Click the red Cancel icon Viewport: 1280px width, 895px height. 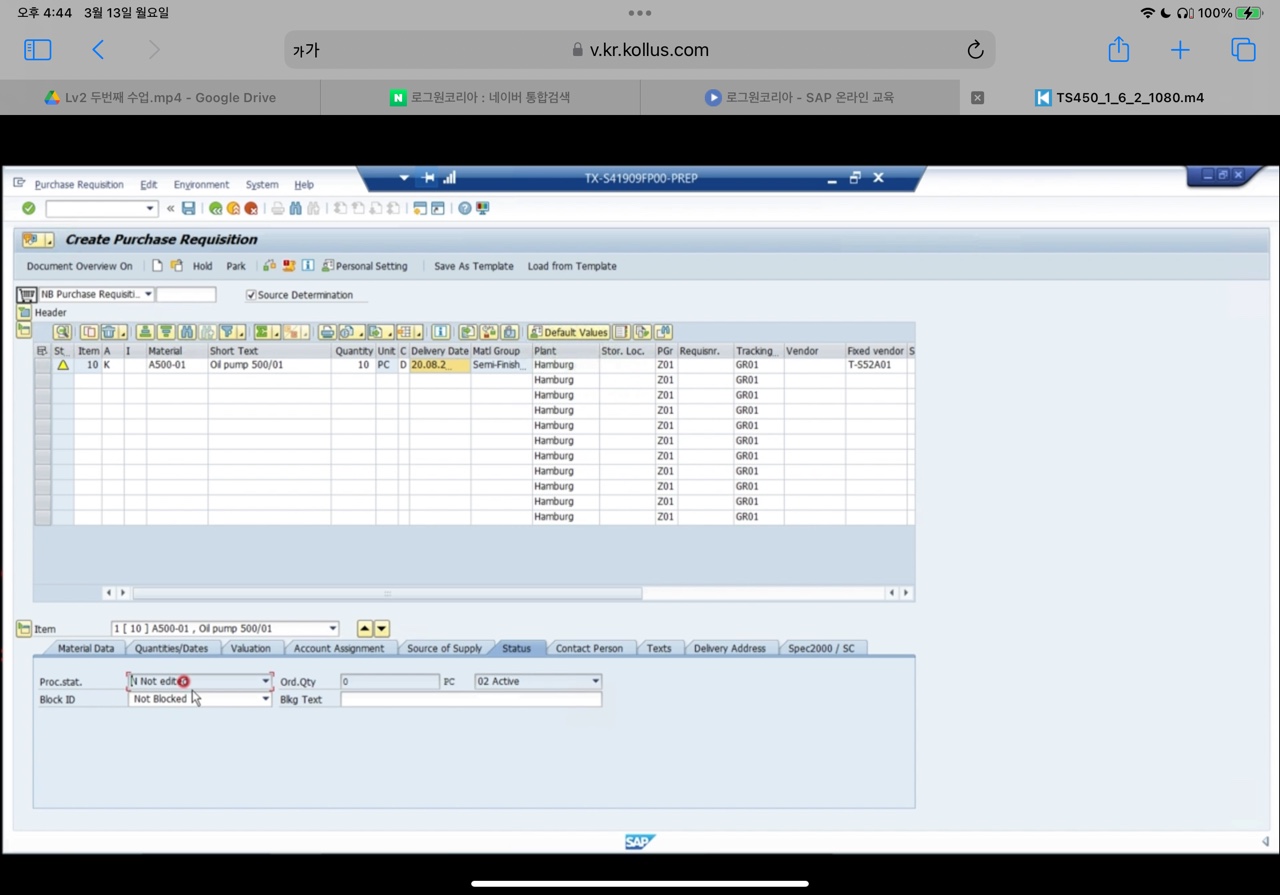(251, 208)
